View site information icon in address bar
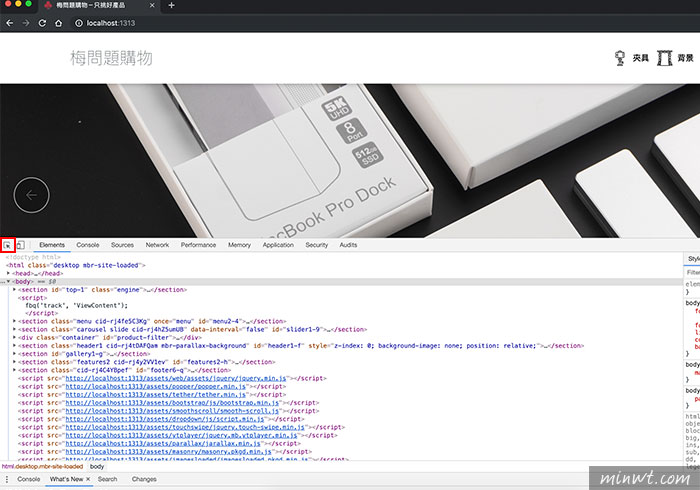The image size is (700, 490). (x=79, y=23)
